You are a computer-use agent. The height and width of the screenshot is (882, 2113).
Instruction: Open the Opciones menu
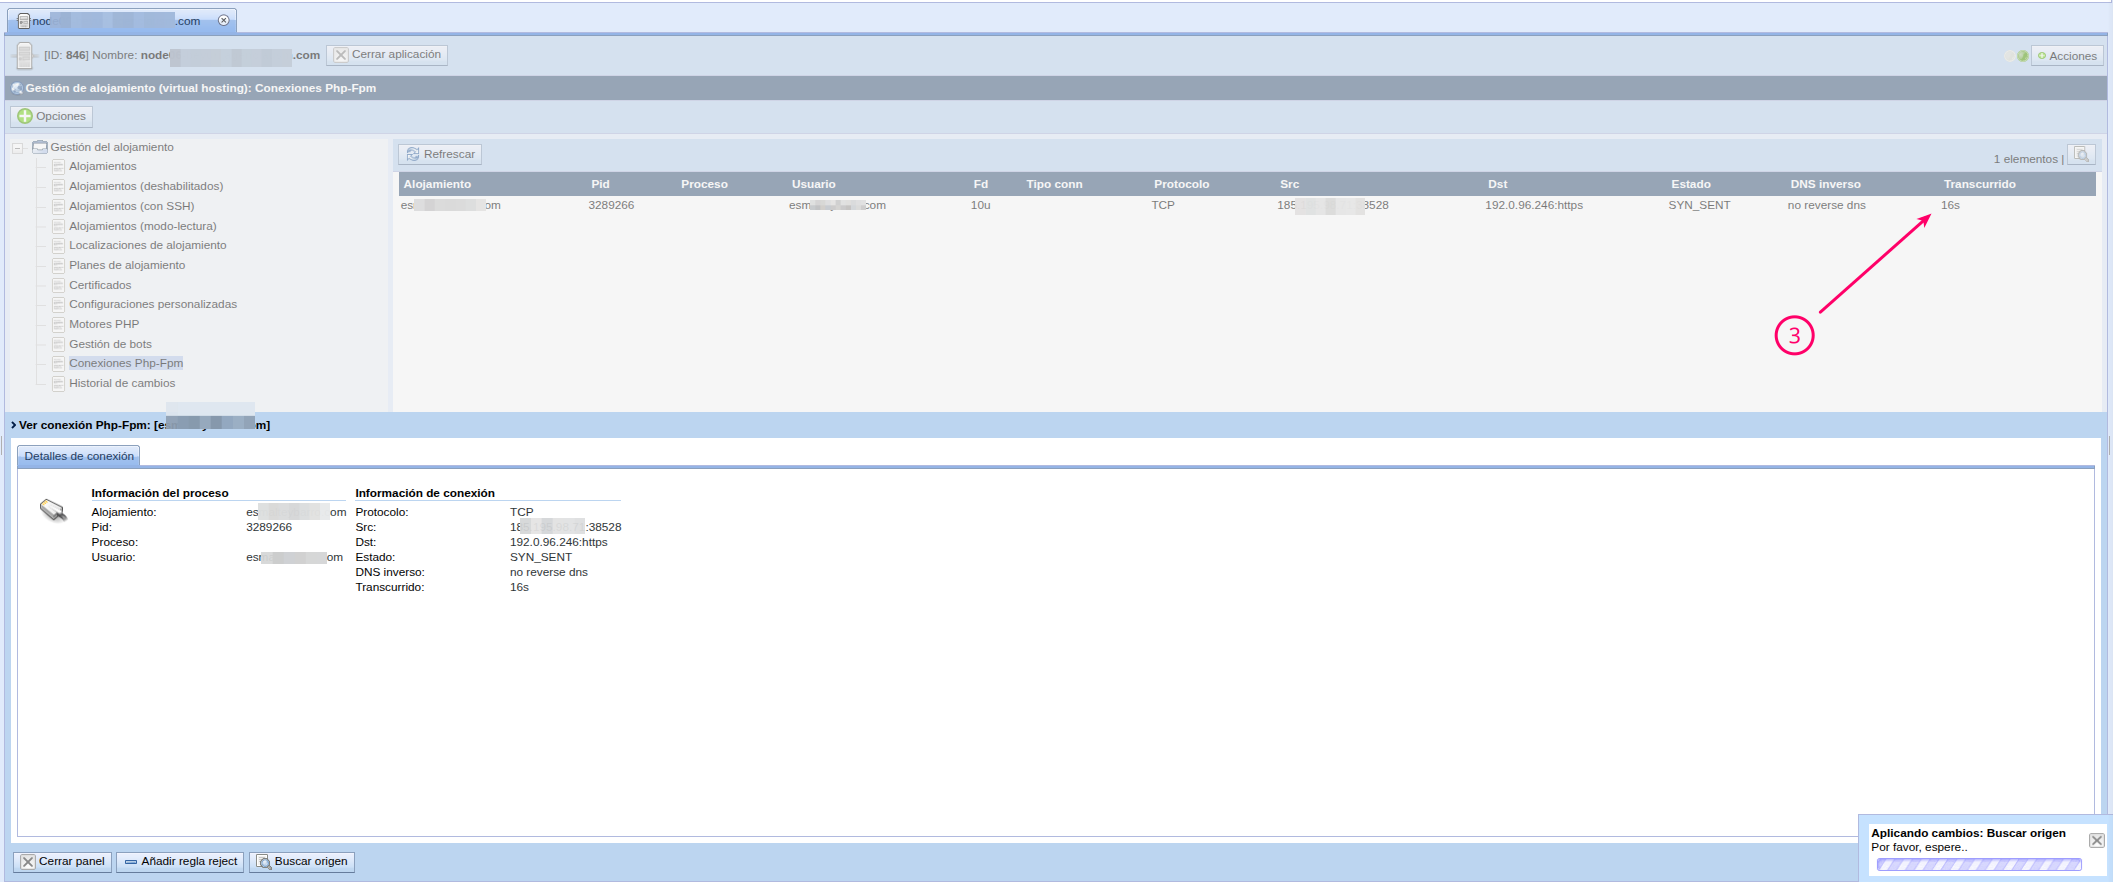point(52,116)
